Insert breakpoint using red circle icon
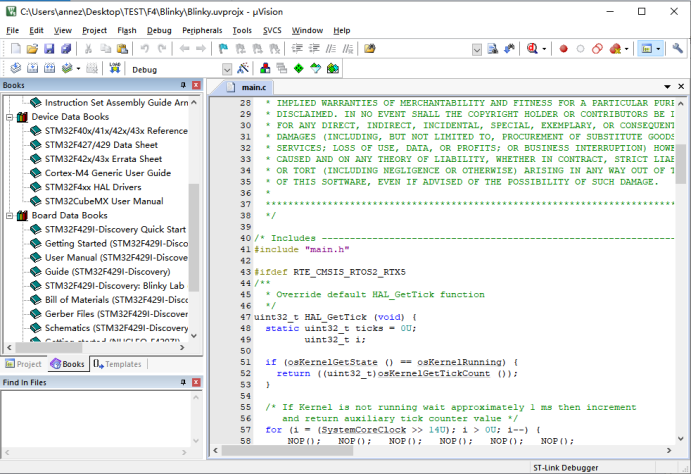 (563, 48)
